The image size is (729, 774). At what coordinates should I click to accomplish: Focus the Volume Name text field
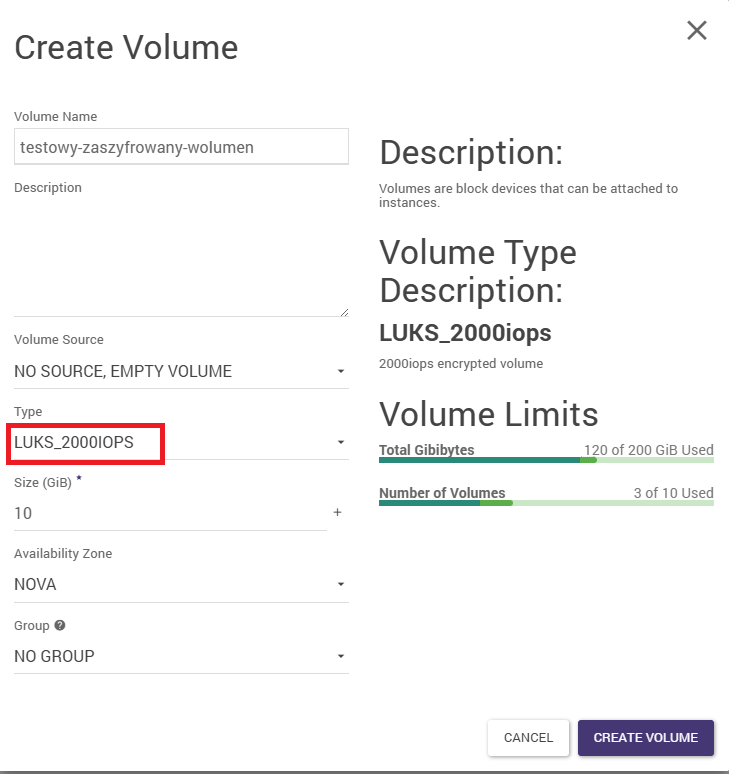(x=181, y=146)
